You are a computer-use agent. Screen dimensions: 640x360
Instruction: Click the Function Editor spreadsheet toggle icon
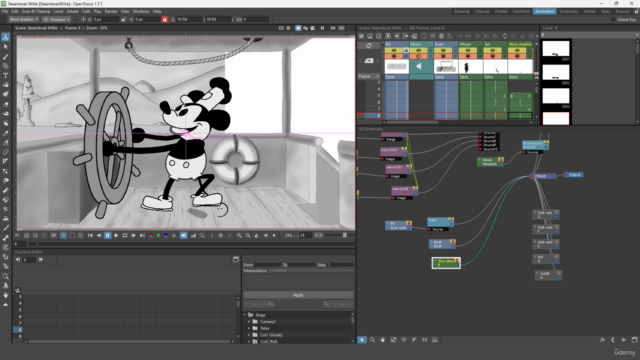[236, 260]
